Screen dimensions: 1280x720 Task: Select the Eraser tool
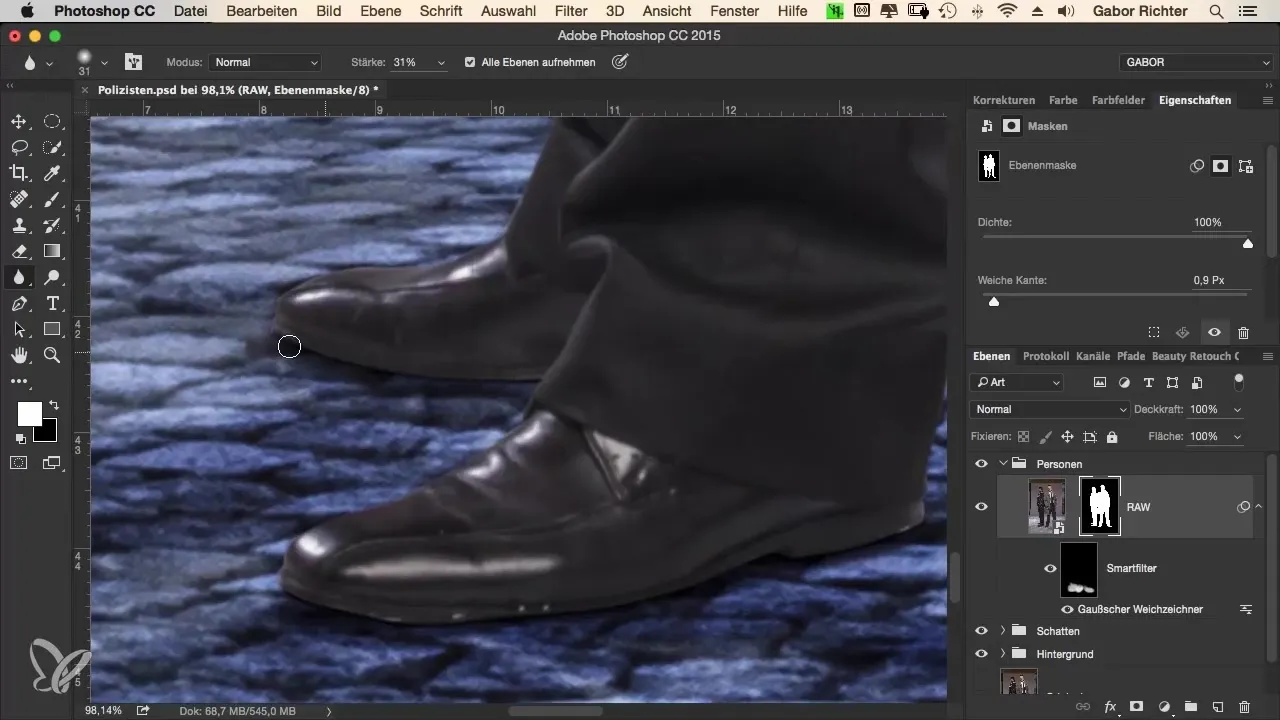(x=19, y=251)
